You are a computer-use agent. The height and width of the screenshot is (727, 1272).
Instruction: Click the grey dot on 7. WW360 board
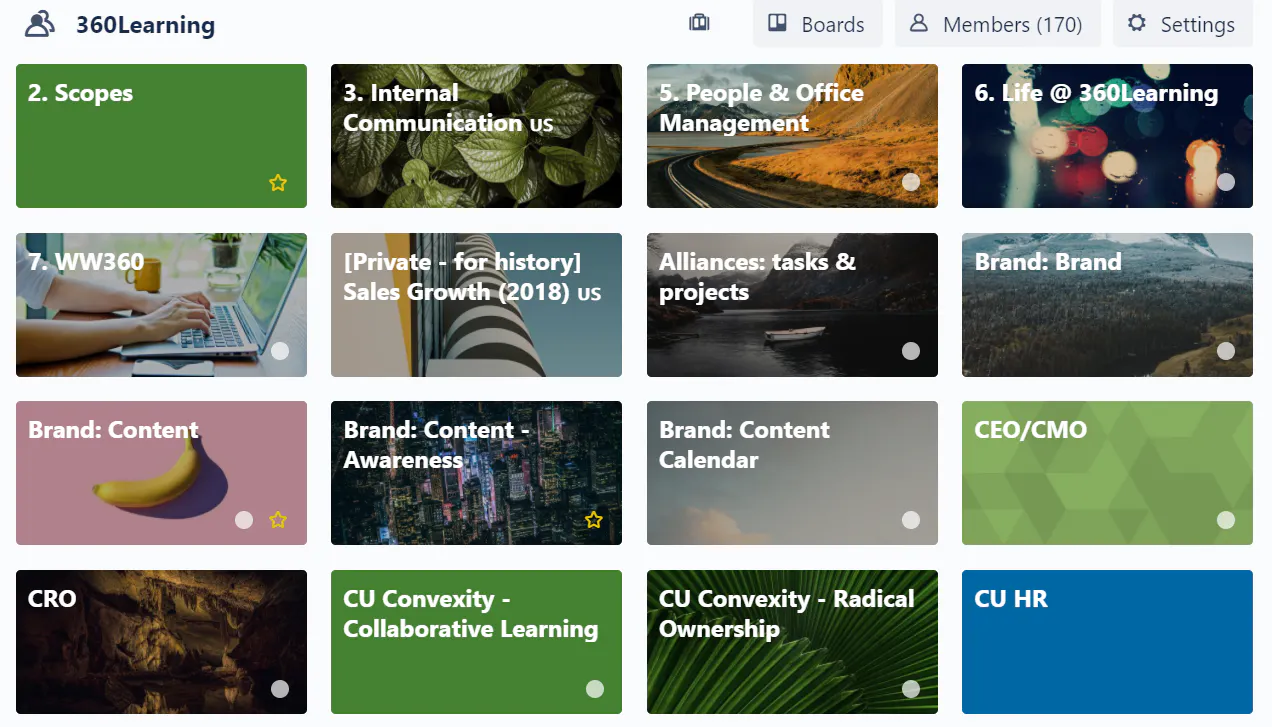(280, 351)
